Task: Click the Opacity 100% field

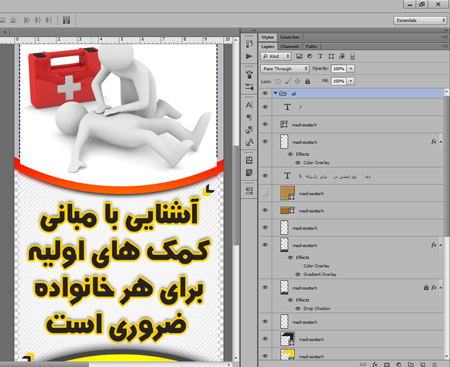Action: (x=339, y=69)
